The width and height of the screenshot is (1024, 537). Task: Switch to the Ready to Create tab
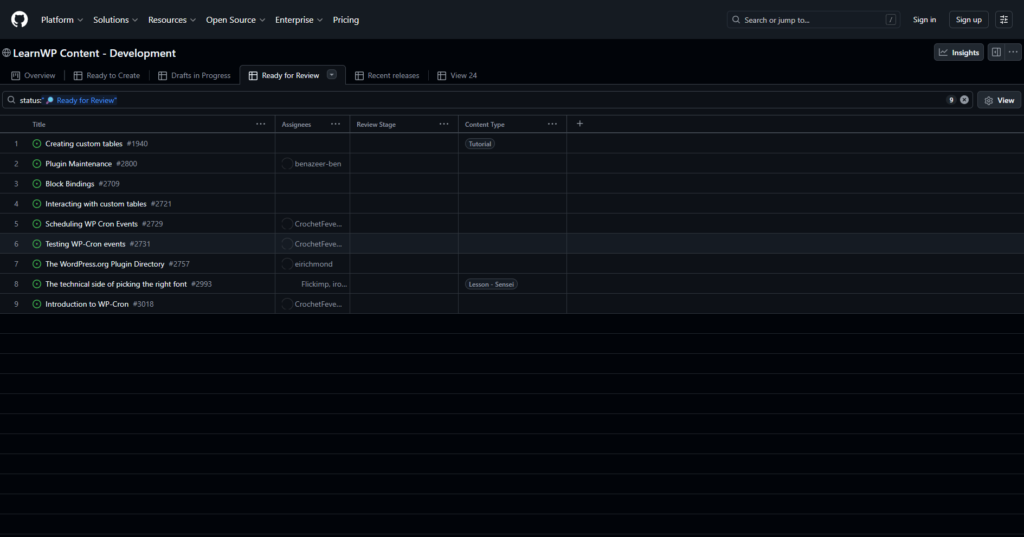[106, 75]
